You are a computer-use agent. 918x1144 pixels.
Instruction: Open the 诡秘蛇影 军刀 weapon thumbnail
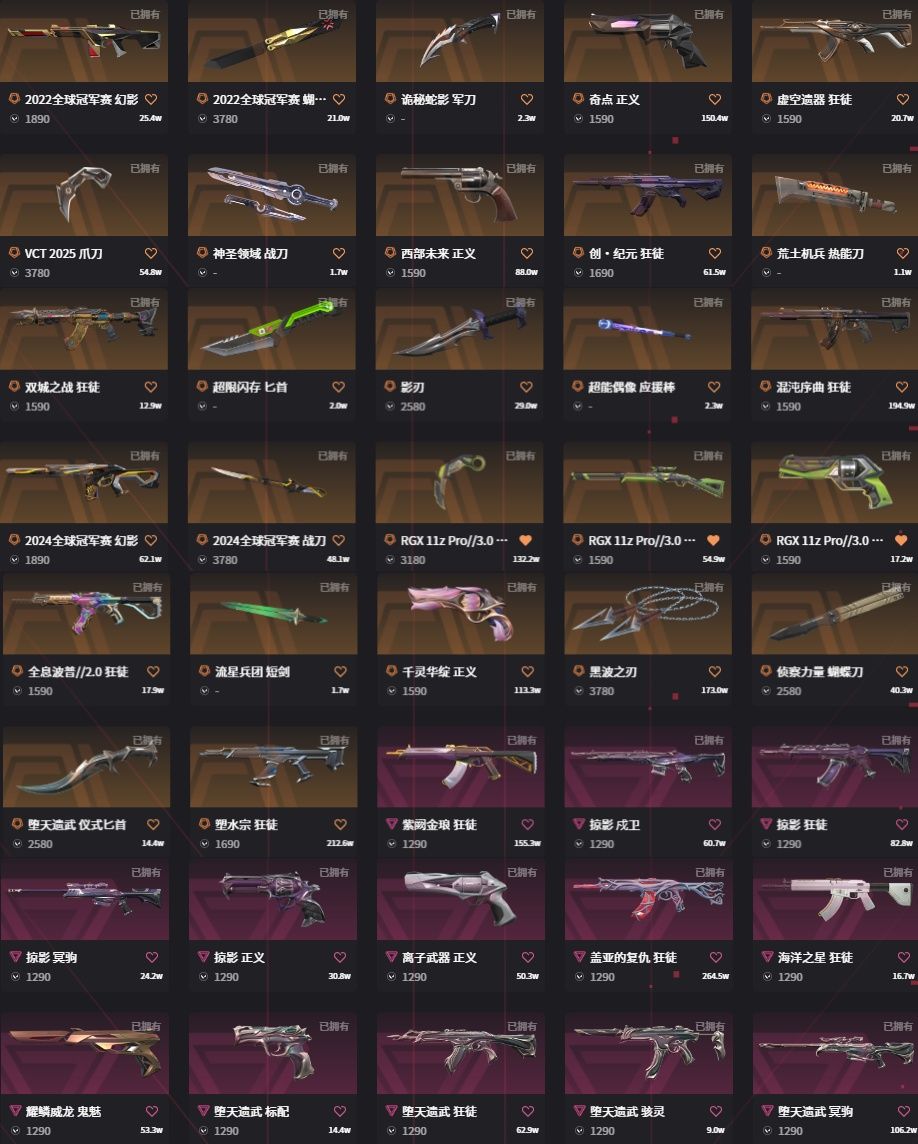[x=460, y=41]
